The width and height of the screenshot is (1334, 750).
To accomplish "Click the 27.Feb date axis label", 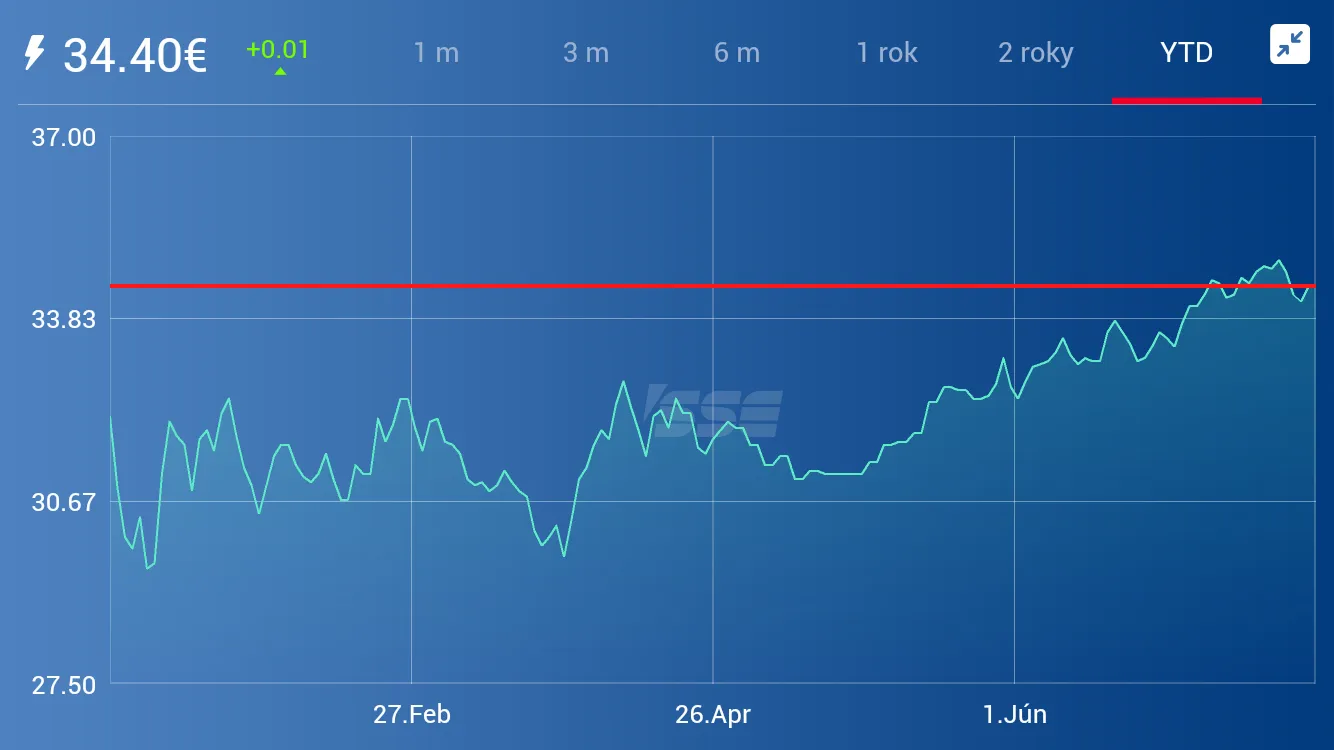I will coord(412,714).
